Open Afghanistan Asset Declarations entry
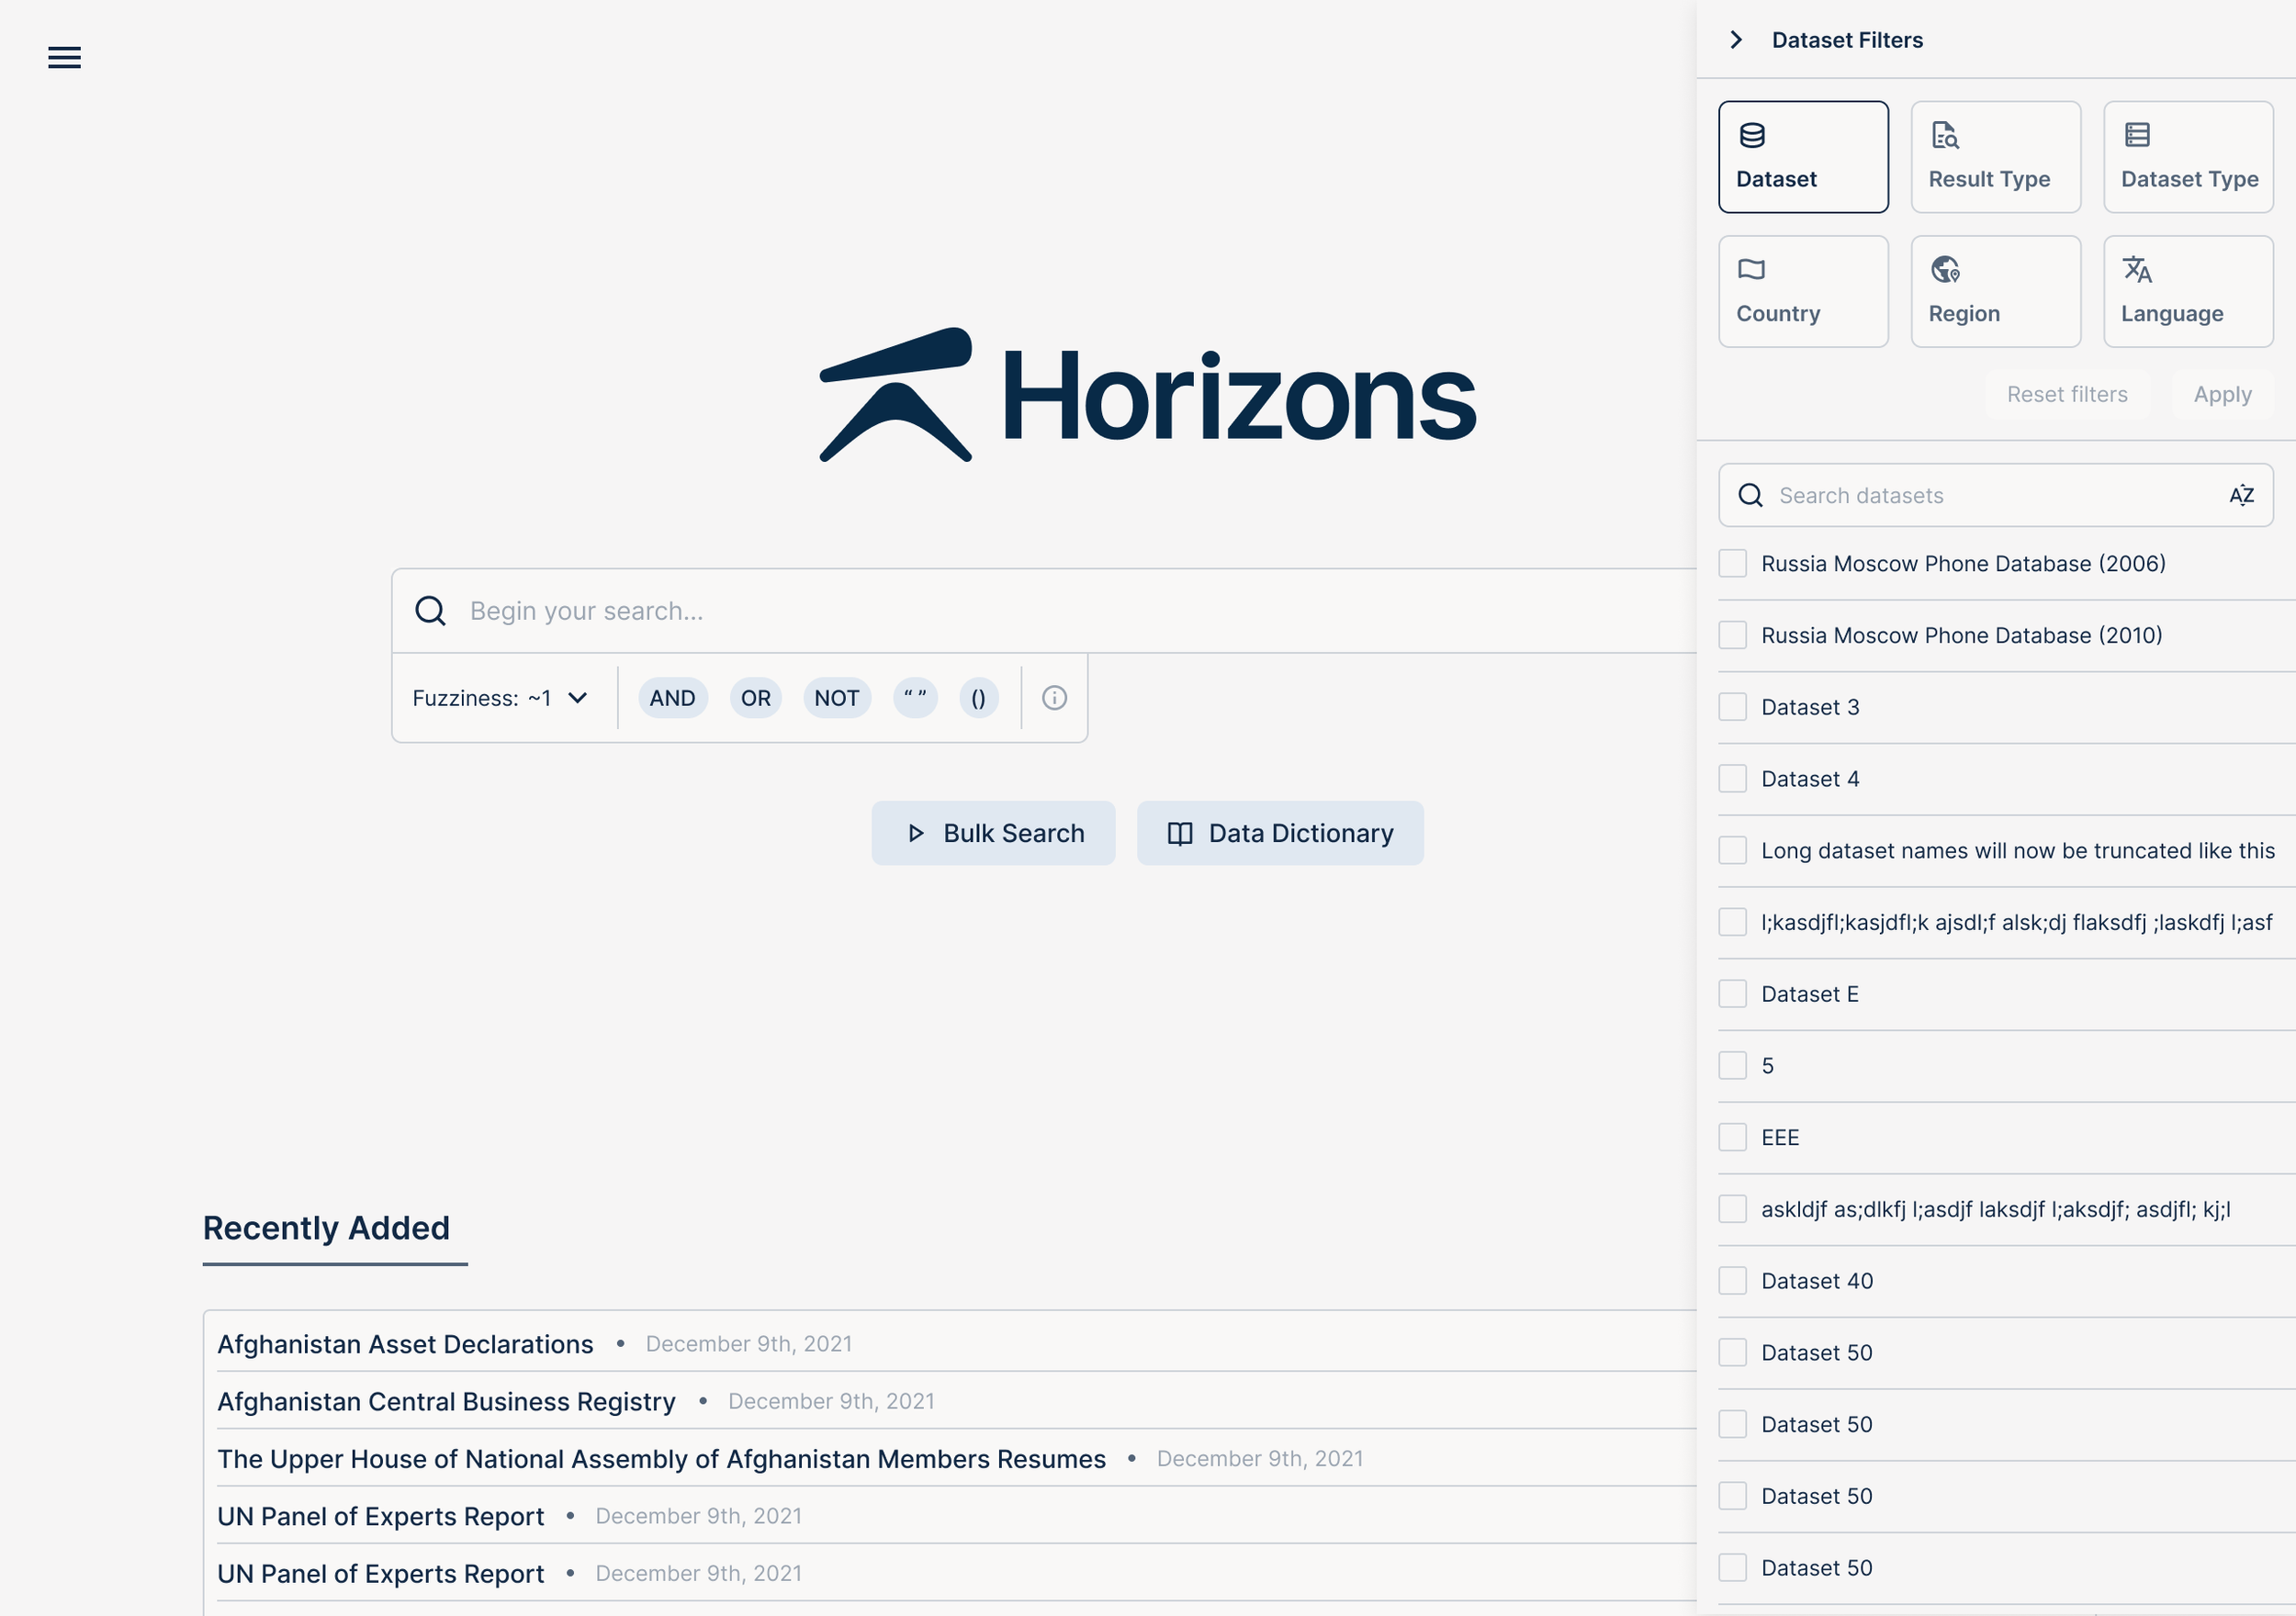This screenshot has width=2296, height=1616. pos(405,1344)
